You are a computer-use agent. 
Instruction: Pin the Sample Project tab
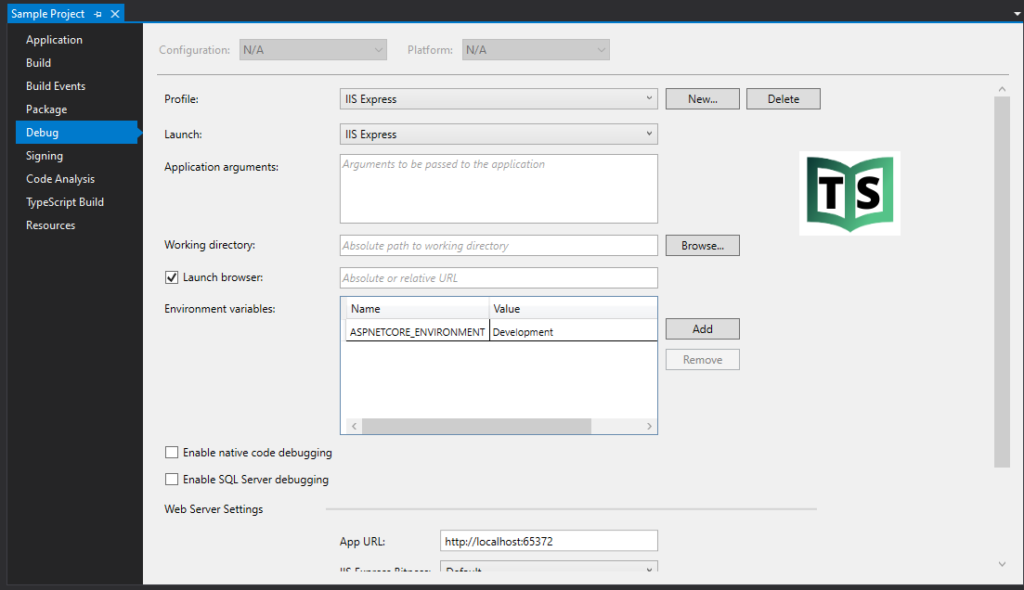[98, 14]
